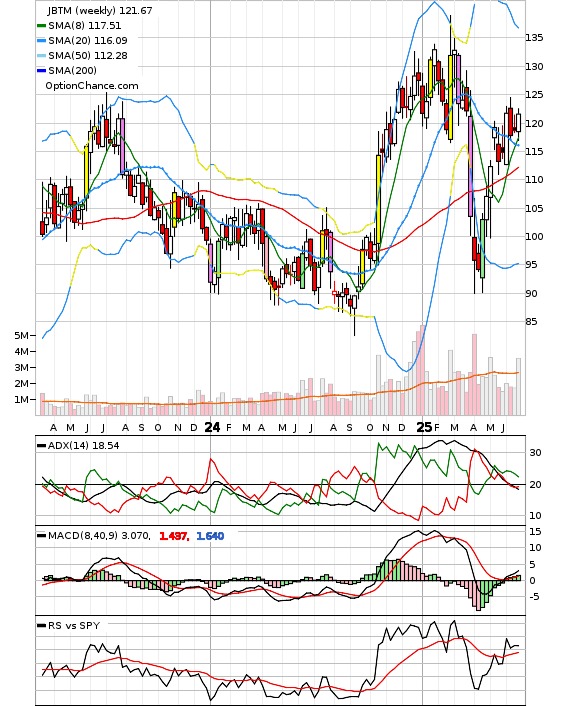Click the green SMA(8) legend swatch
This screenshot has height=706, width=566.
[x=41, y=26]
